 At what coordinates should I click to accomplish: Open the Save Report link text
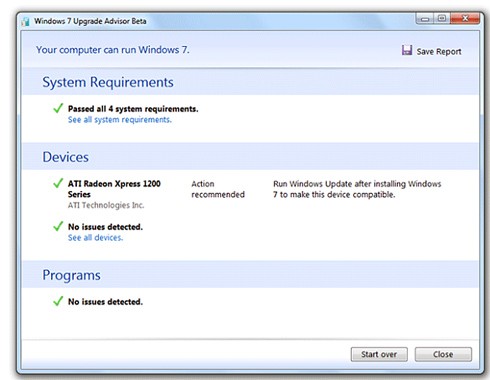point(439,52)
